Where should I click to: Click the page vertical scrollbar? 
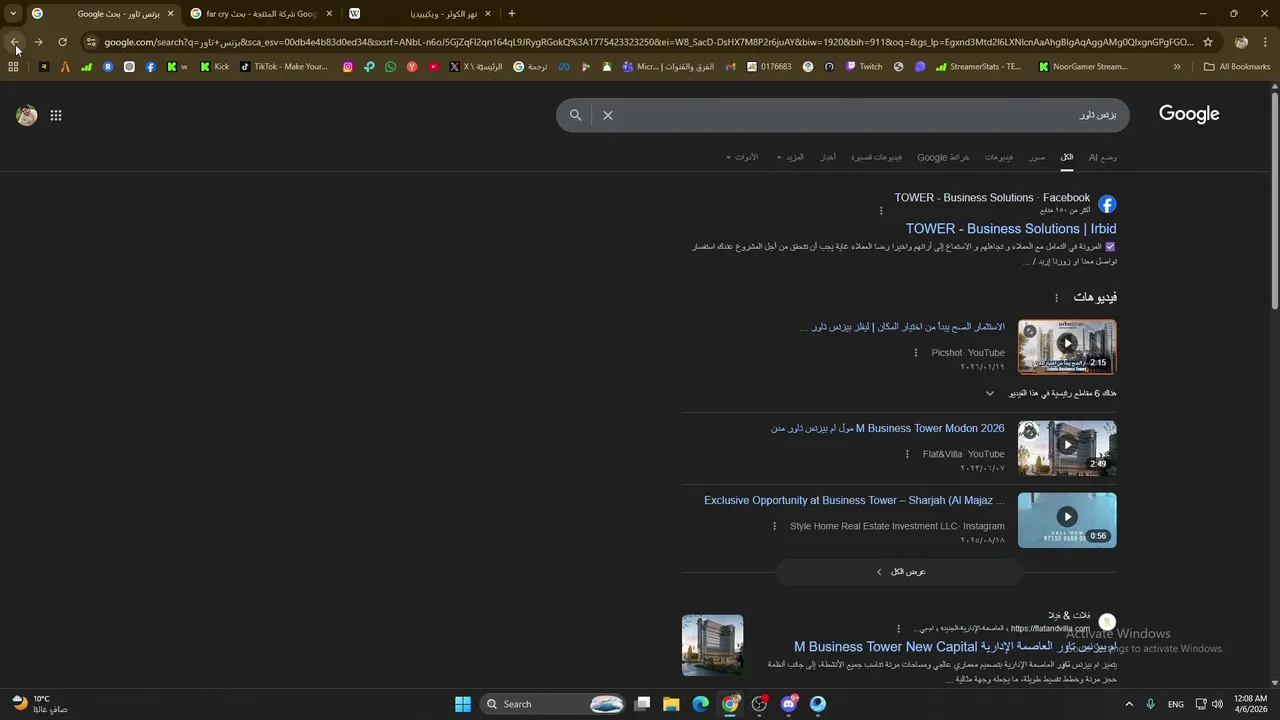[x=1275, y=200]
